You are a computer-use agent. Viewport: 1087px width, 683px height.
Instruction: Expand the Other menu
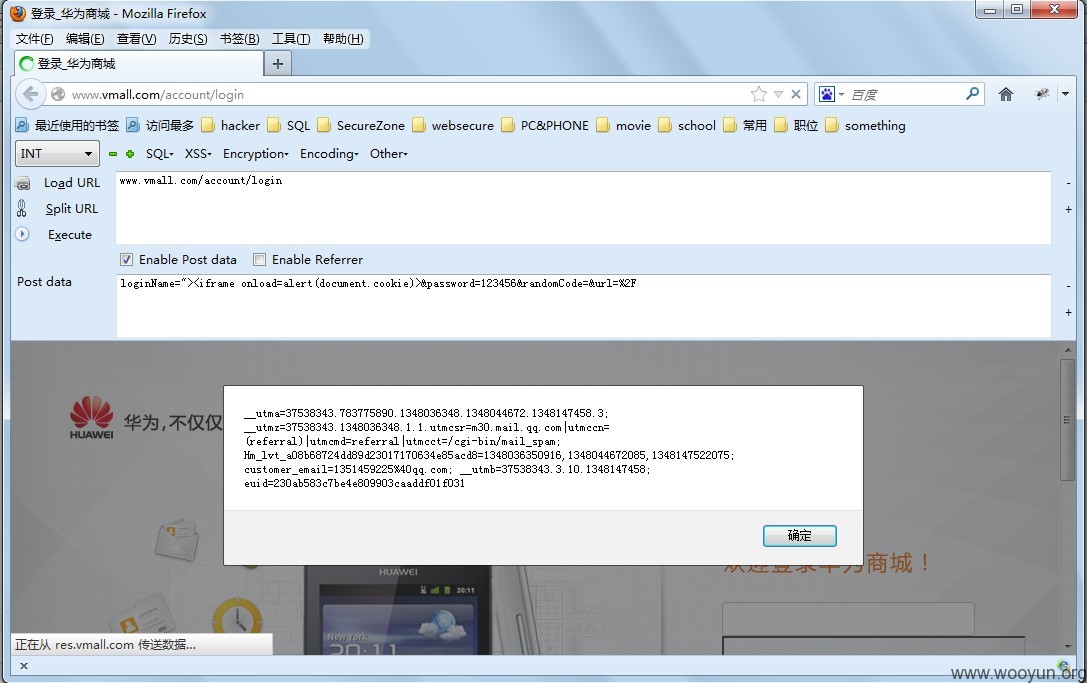[389, 154]
